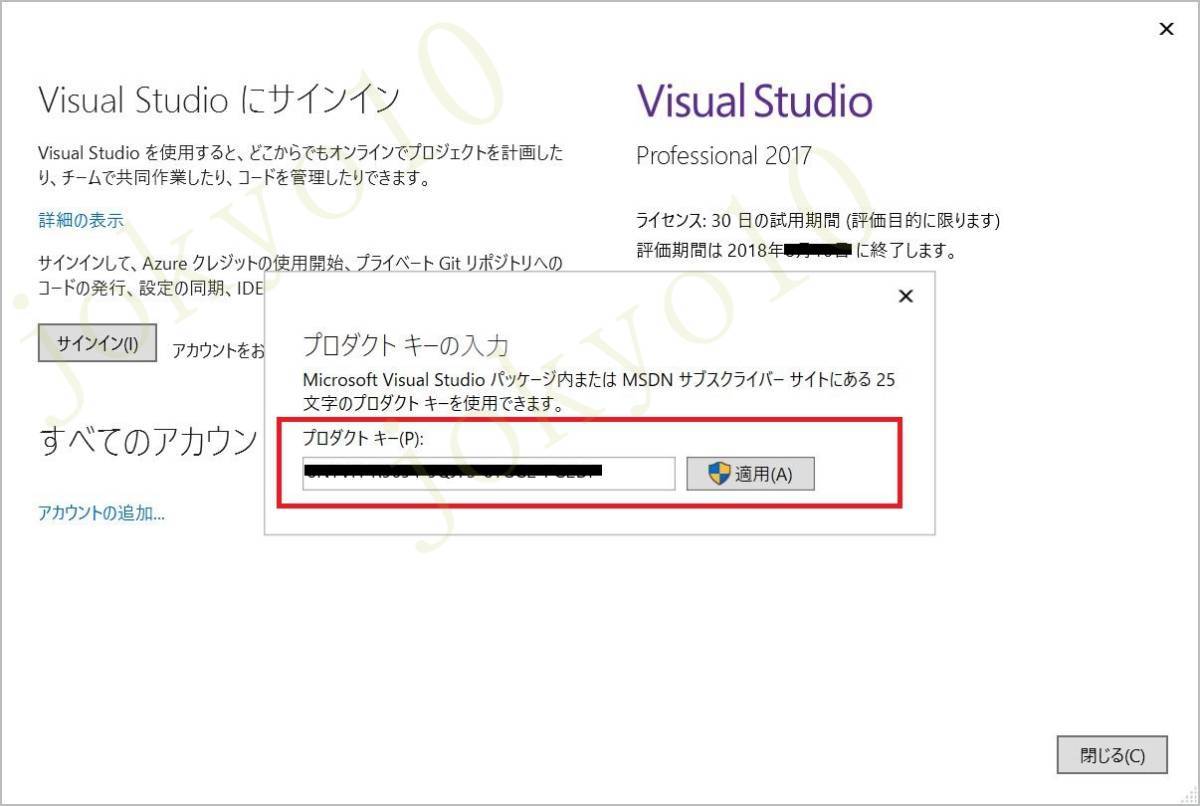This screenshot has height=806, width=1200.
Task: Click the 評価期間は 2018年 expiry text
Action: (x=796, y=250)
